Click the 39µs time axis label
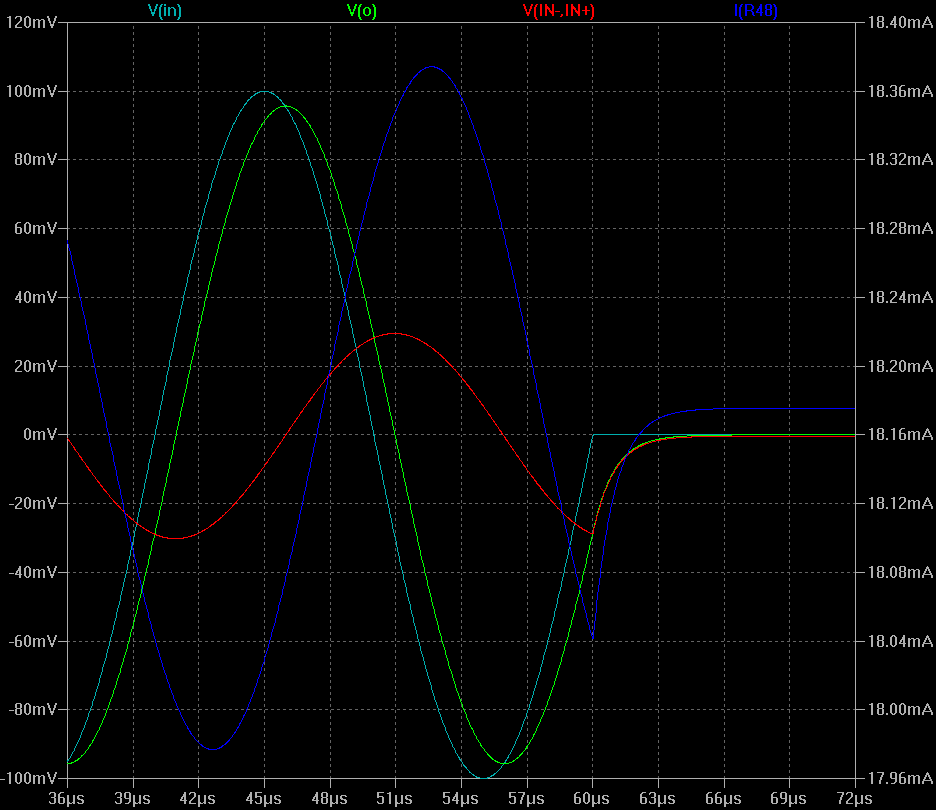Viewport: 936px width, 810px height. tap(133, 799)
